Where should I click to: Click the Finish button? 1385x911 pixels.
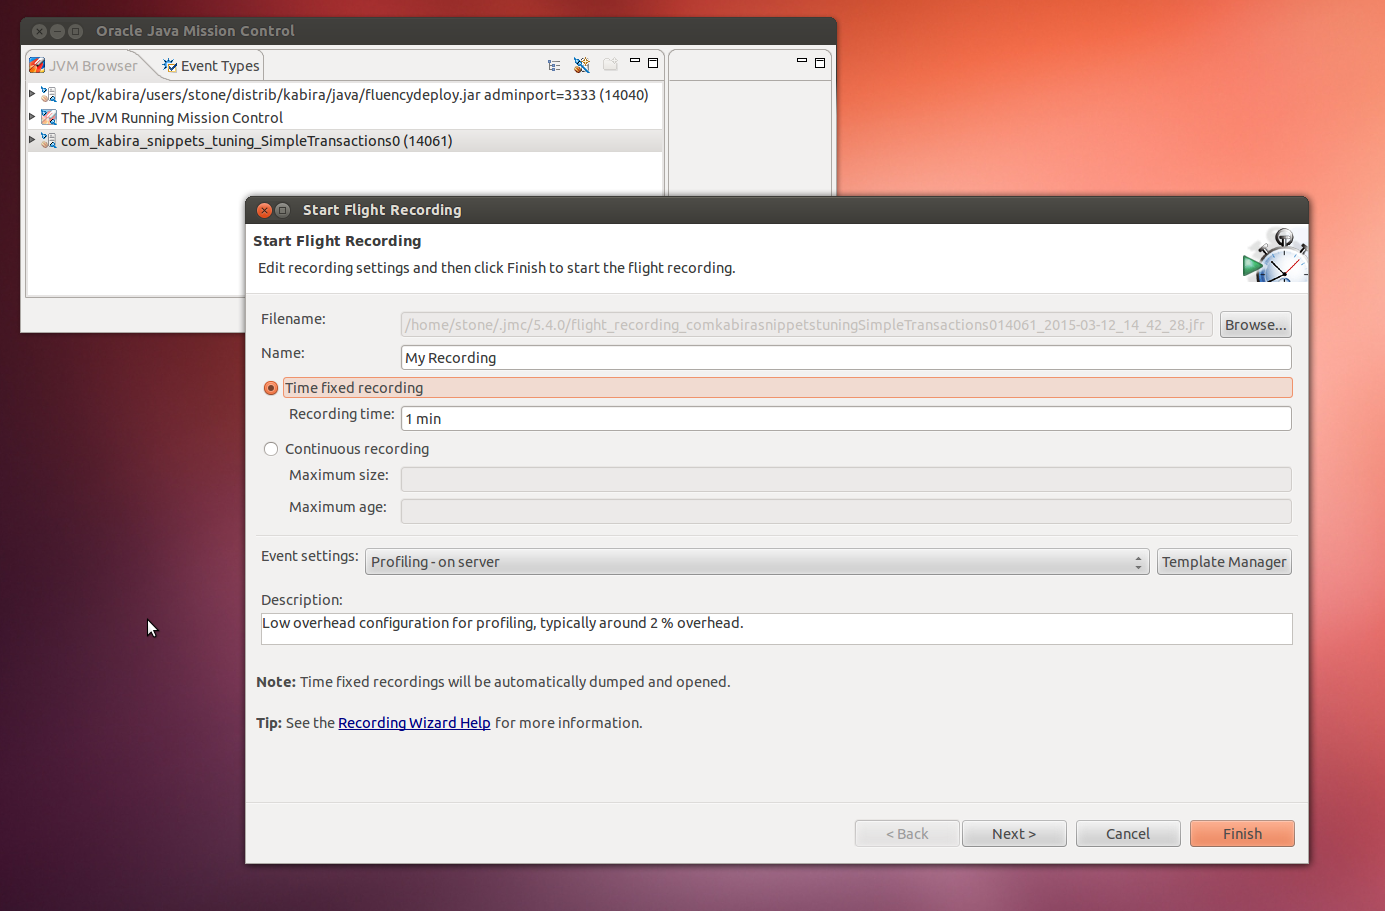pos(1242,834)
